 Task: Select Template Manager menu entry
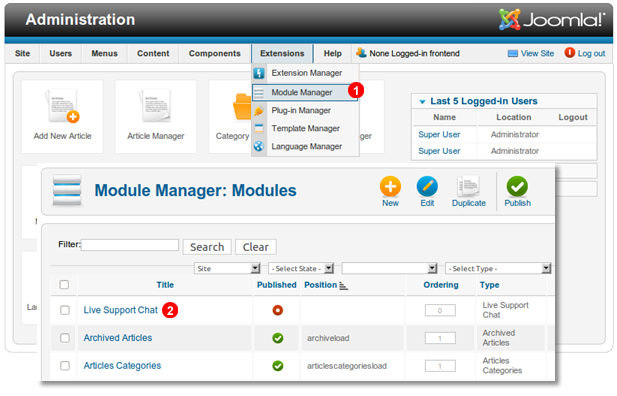coord(305,128)
